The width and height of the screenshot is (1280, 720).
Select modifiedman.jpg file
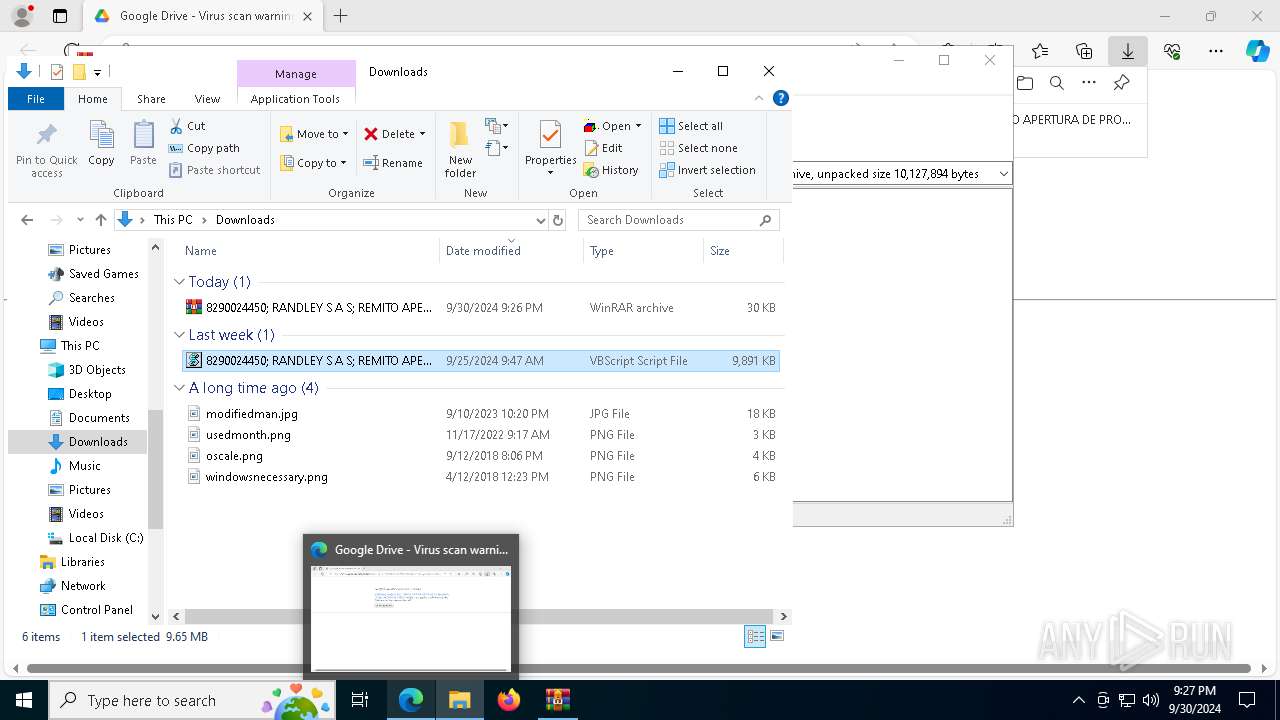pos(480,414)
